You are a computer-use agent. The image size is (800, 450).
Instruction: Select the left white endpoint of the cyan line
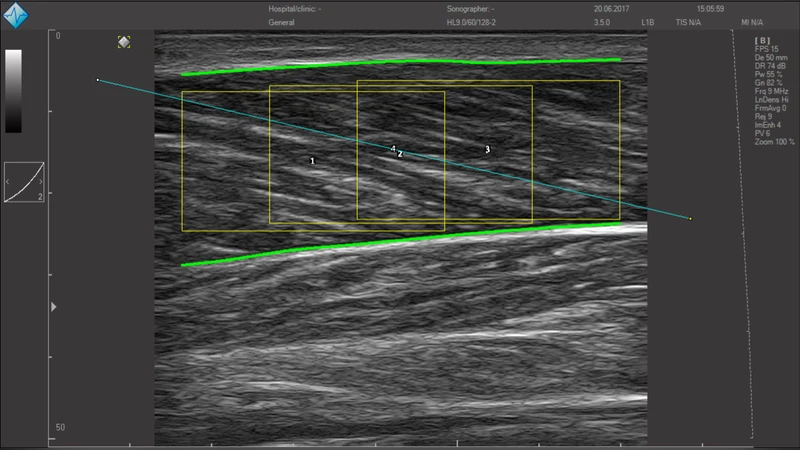coord(97,80)
